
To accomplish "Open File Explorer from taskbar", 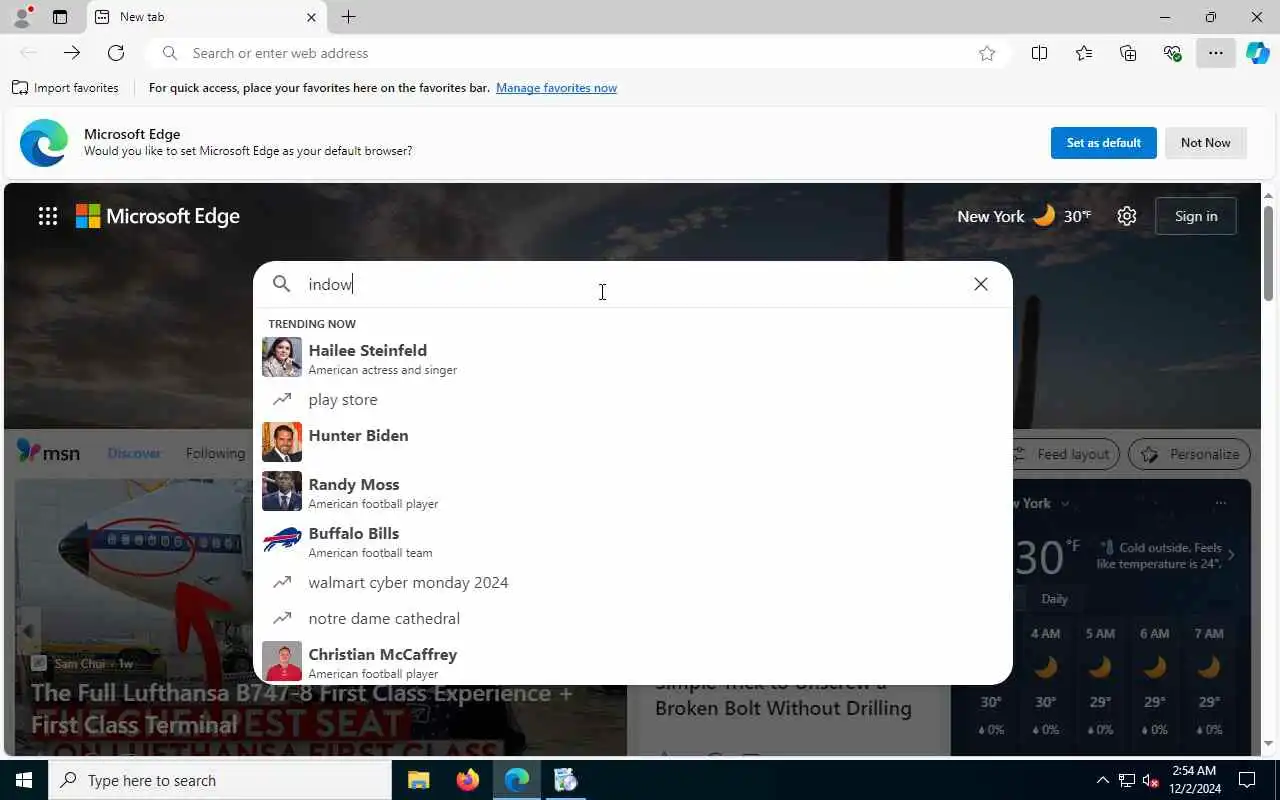I will tap(418, 780).
